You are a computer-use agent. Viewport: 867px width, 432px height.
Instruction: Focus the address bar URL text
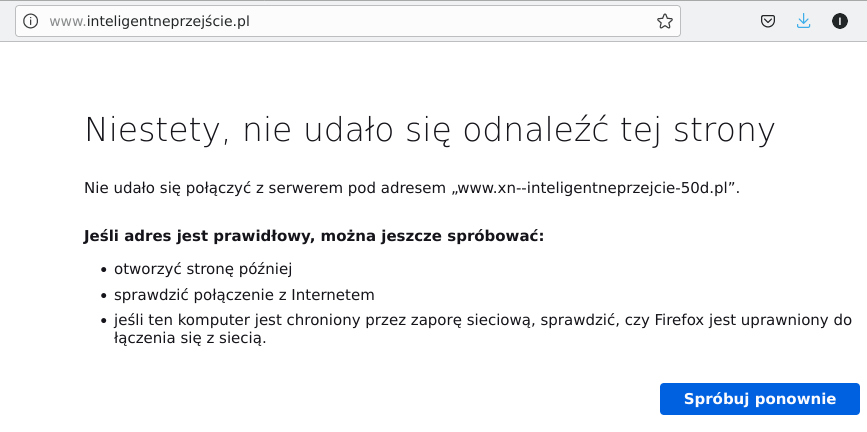(x=148, y=21)
